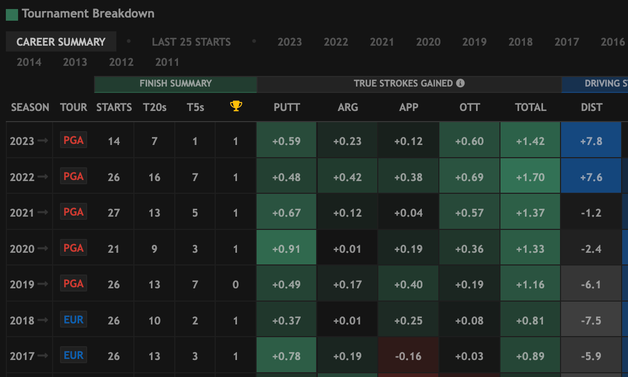Click the PGA tour badge for 2020
This screenshot has width=628, height=377.
74,248
